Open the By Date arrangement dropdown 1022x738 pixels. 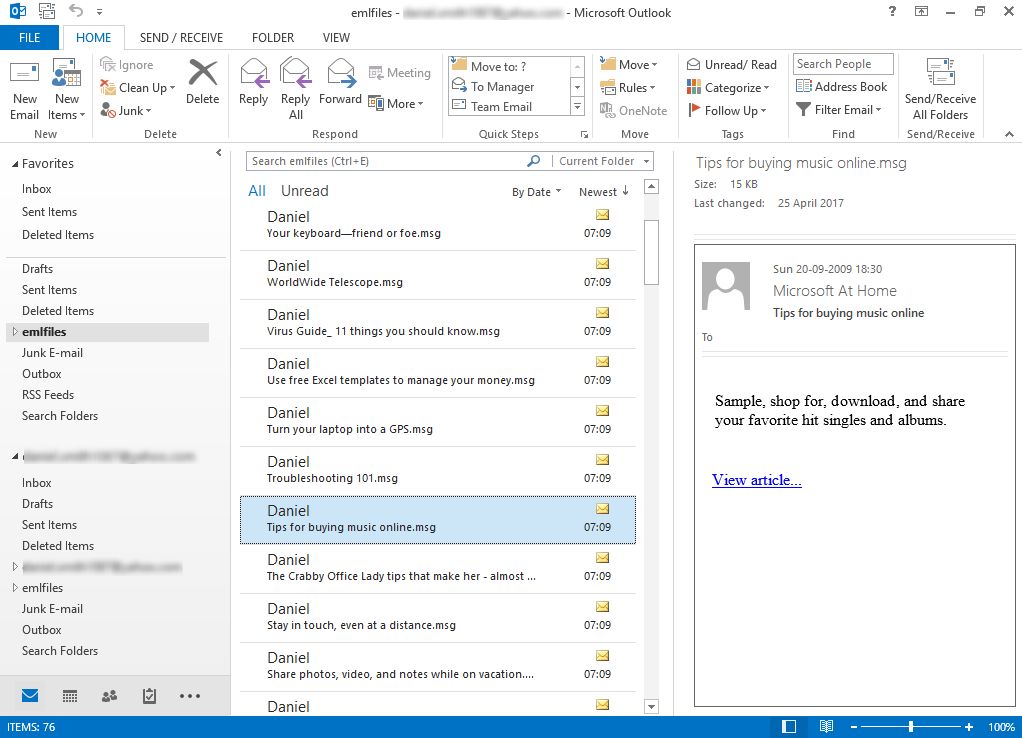[536, 192]
